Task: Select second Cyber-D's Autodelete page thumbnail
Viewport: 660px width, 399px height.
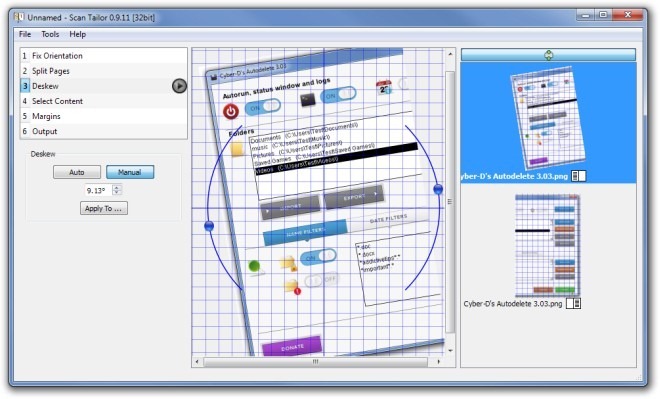Action: [547, 246]
